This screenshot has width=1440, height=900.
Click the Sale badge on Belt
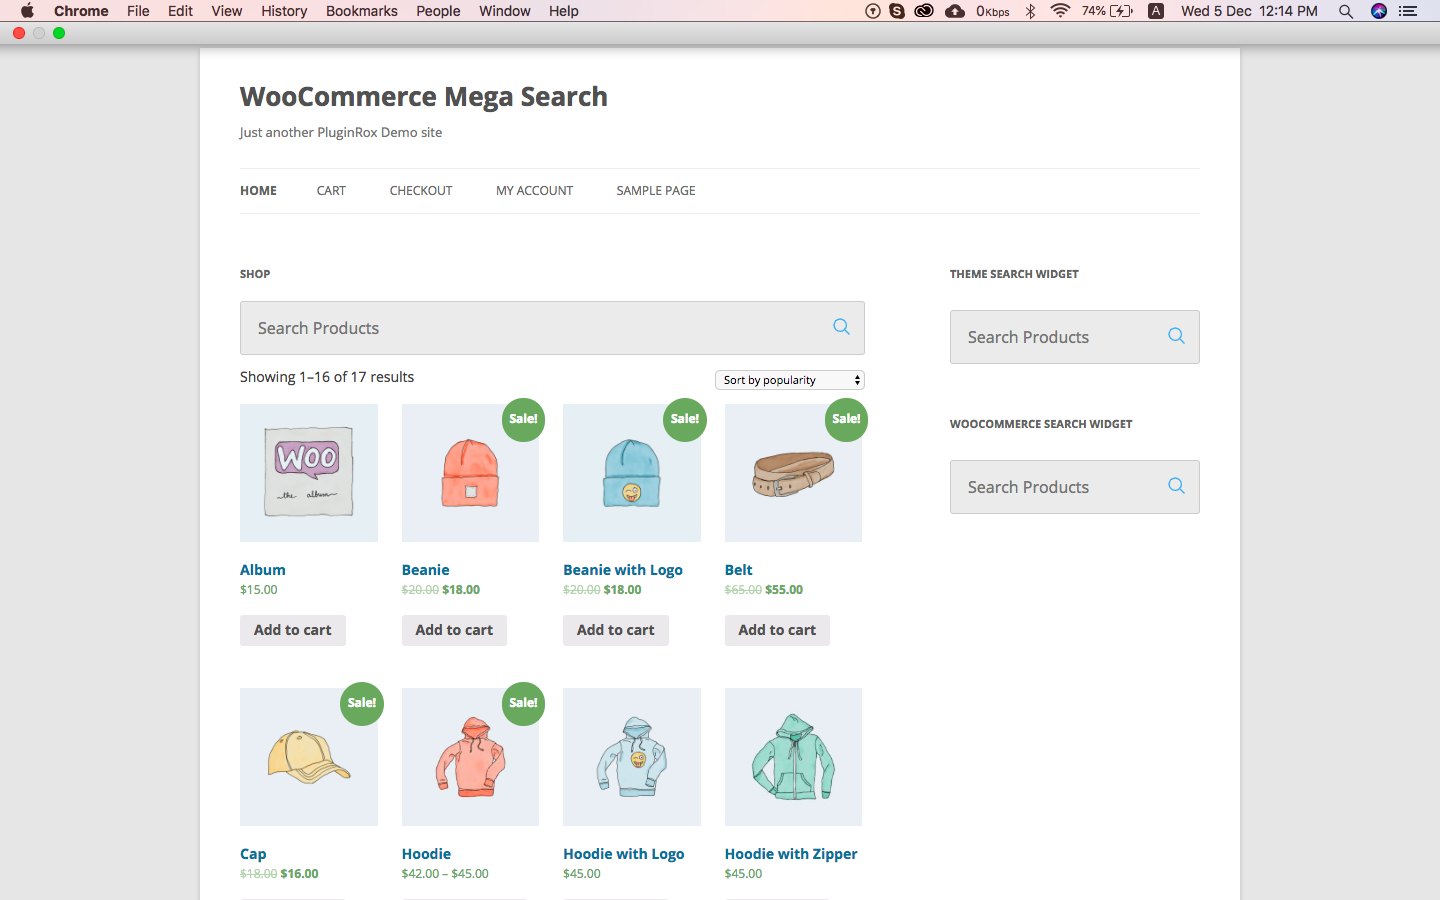[x=846, y=419]
